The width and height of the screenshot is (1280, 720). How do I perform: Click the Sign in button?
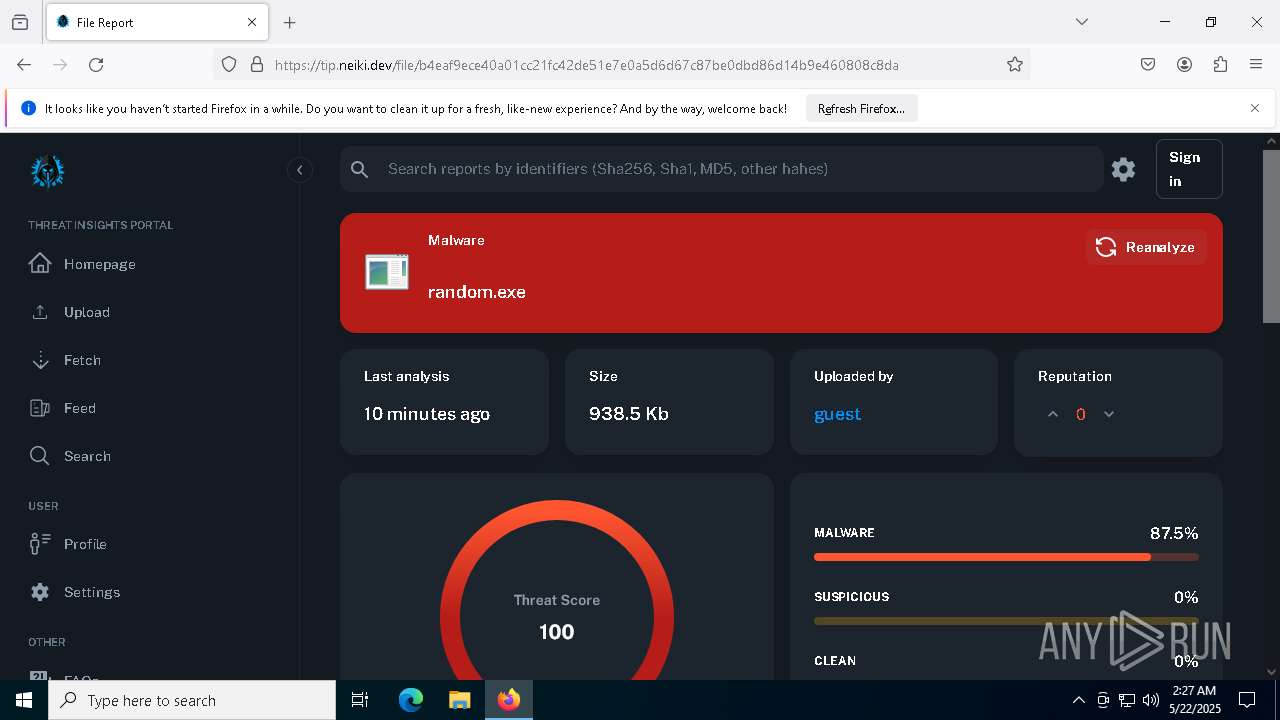(1188, 169)
